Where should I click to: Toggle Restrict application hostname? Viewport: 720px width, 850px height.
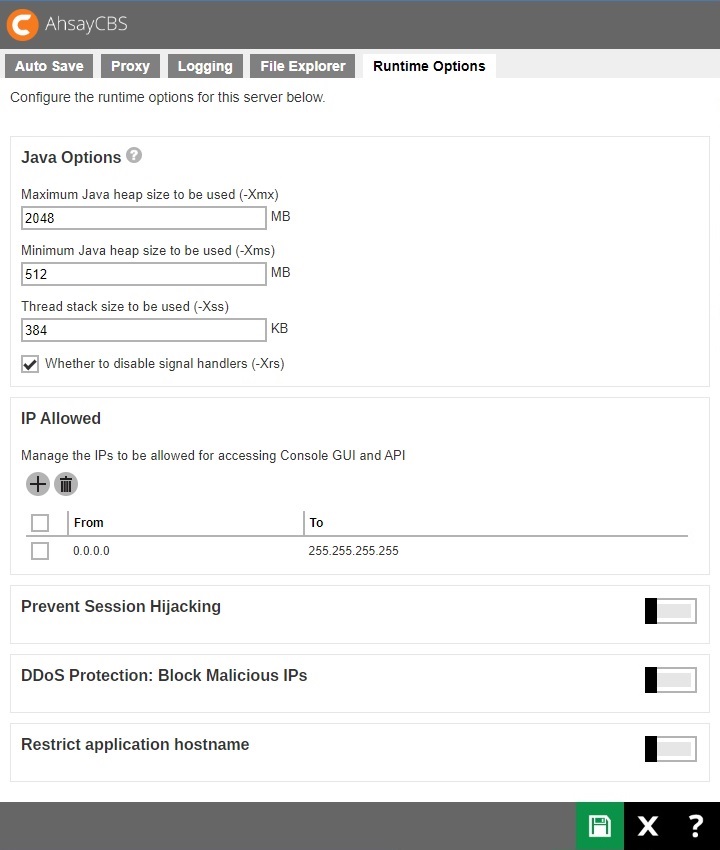tap(670, 748)
